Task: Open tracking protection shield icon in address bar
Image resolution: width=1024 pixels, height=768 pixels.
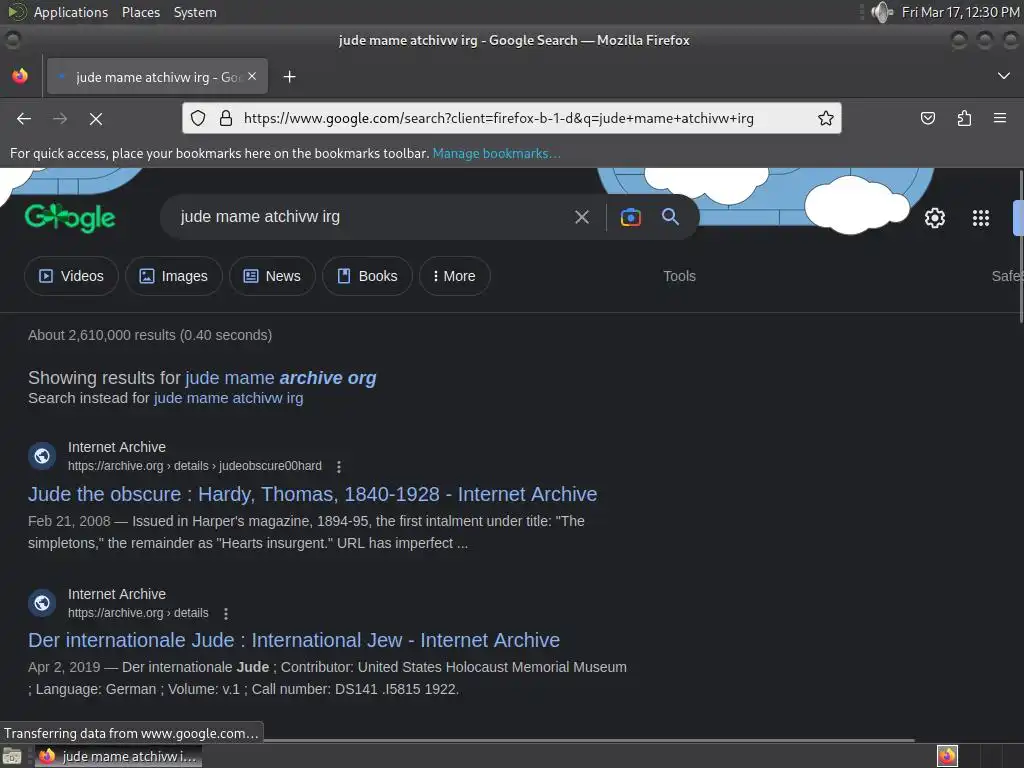Action: click(x=198, y=118)
